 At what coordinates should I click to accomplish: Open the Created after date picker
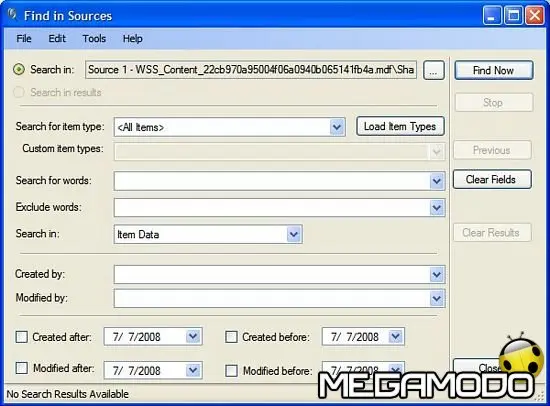(x=193, y=337)
